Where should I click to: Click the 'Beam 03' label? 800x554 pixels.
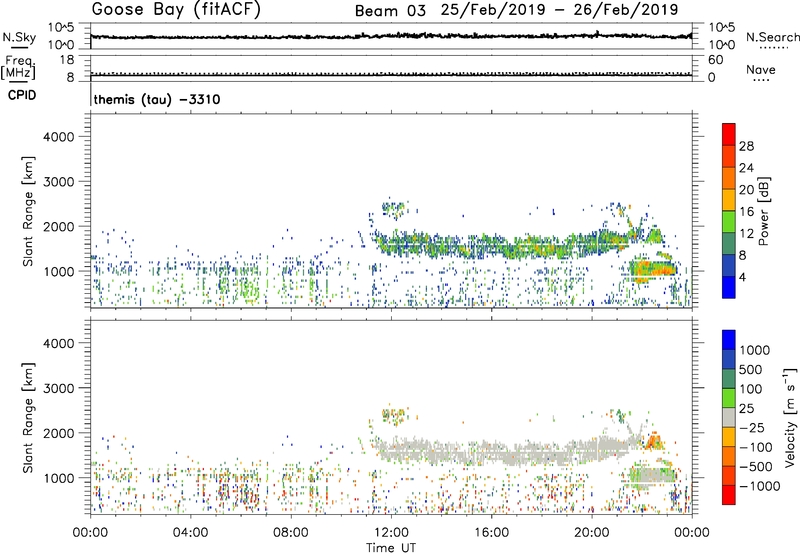(390, 11)
